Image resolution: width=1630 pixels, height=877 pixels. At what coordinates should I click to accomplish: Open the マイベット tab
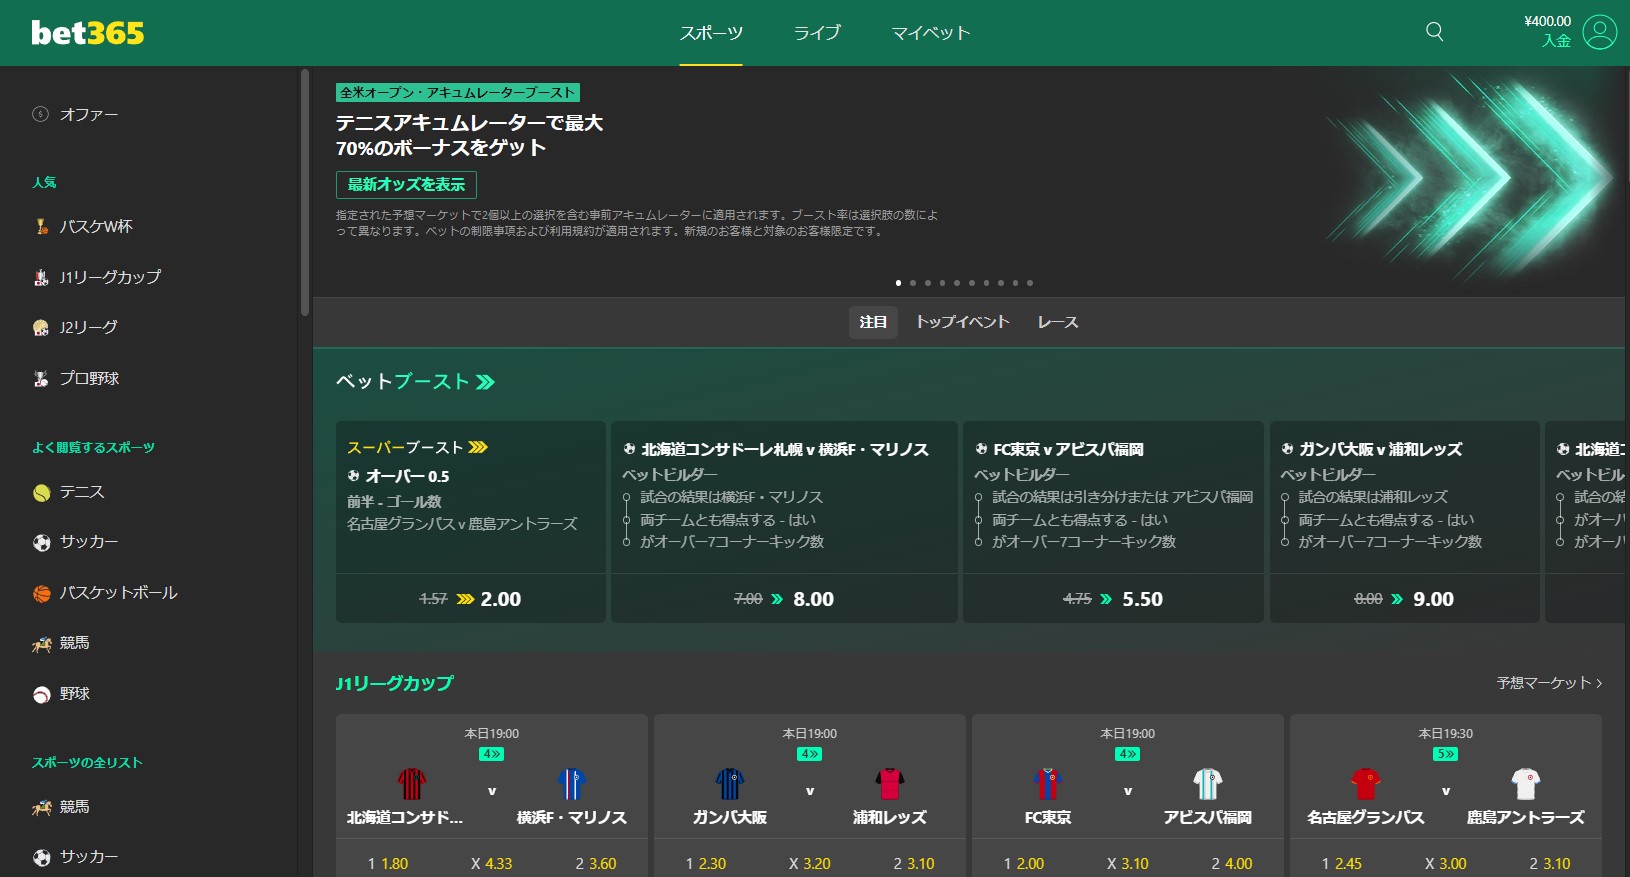[x=930, y=33]
